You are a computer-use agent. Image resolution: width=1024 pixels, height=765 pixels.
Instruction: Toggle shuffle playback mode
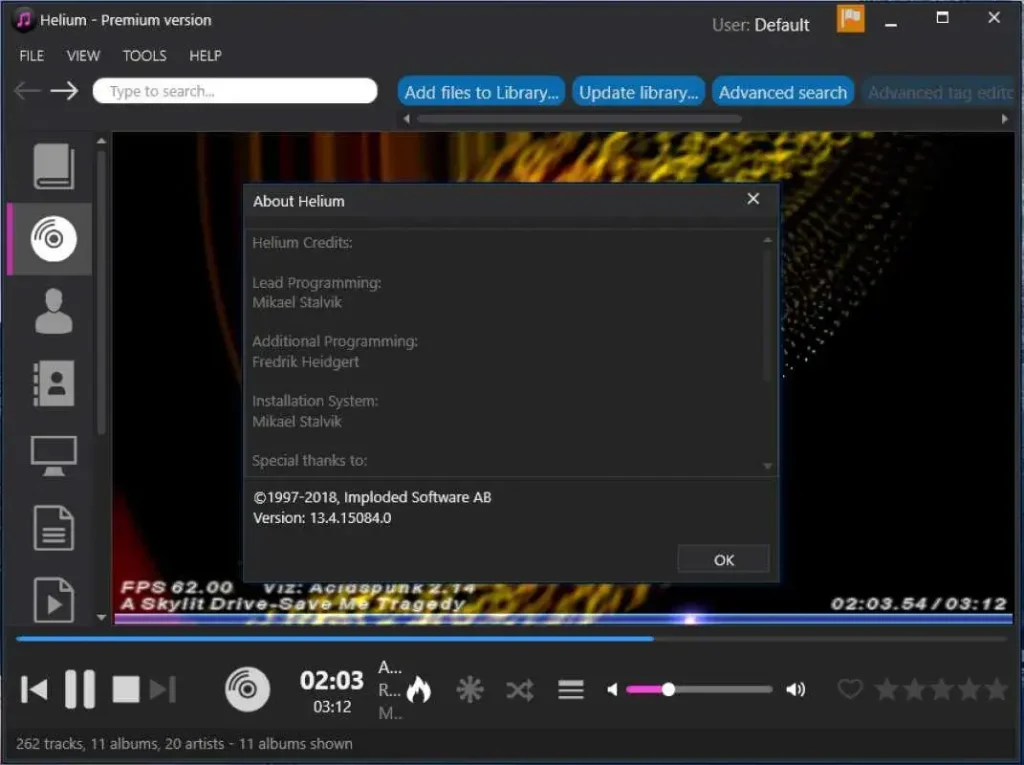point(520,690)
